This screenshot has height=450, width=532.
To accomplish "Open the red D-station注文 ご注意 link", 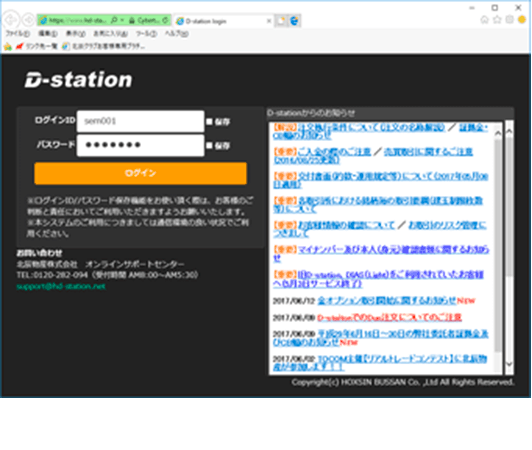I will (389, 317).
